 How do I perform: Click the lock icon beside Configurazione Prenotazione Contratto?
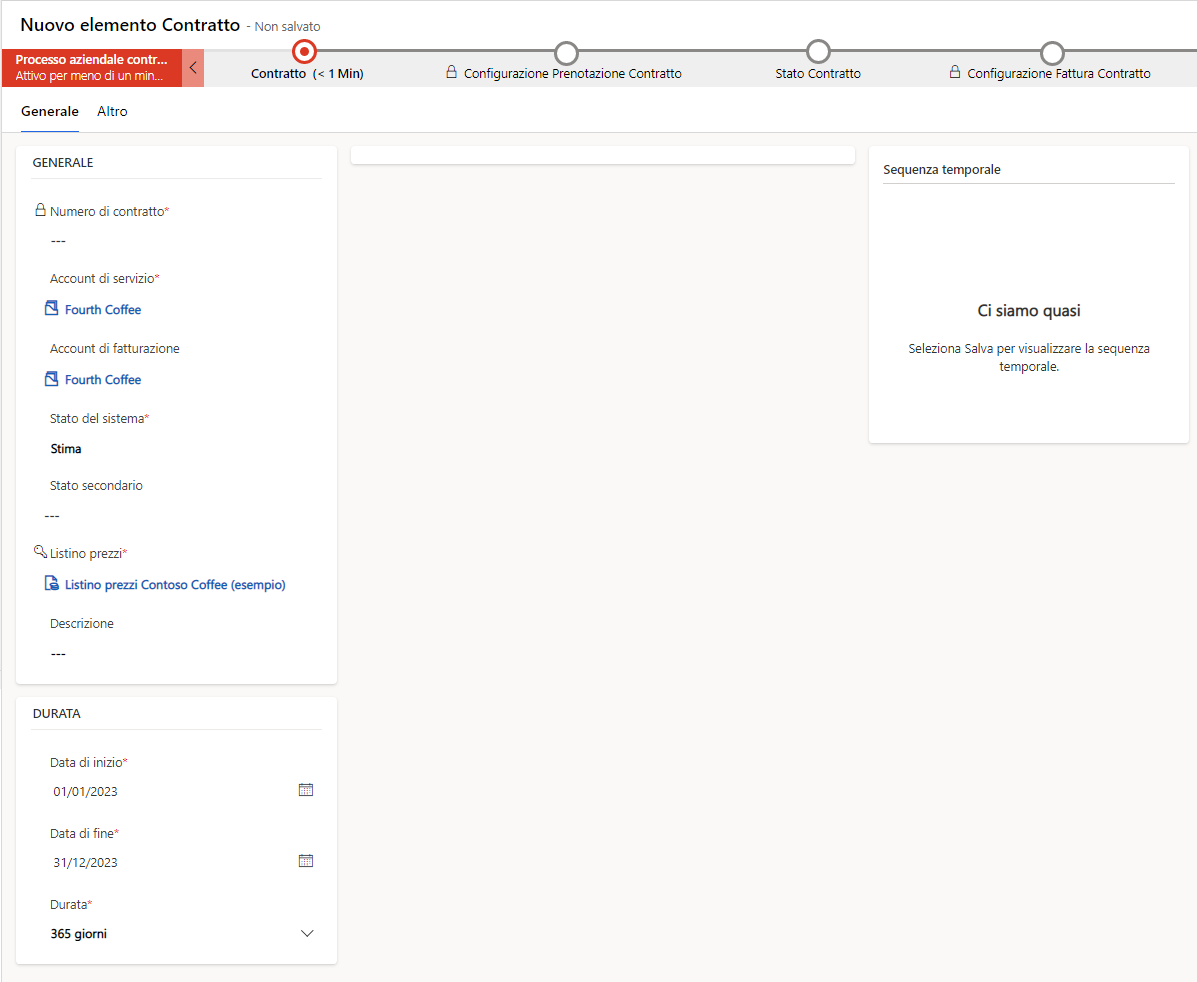[451, 73]
